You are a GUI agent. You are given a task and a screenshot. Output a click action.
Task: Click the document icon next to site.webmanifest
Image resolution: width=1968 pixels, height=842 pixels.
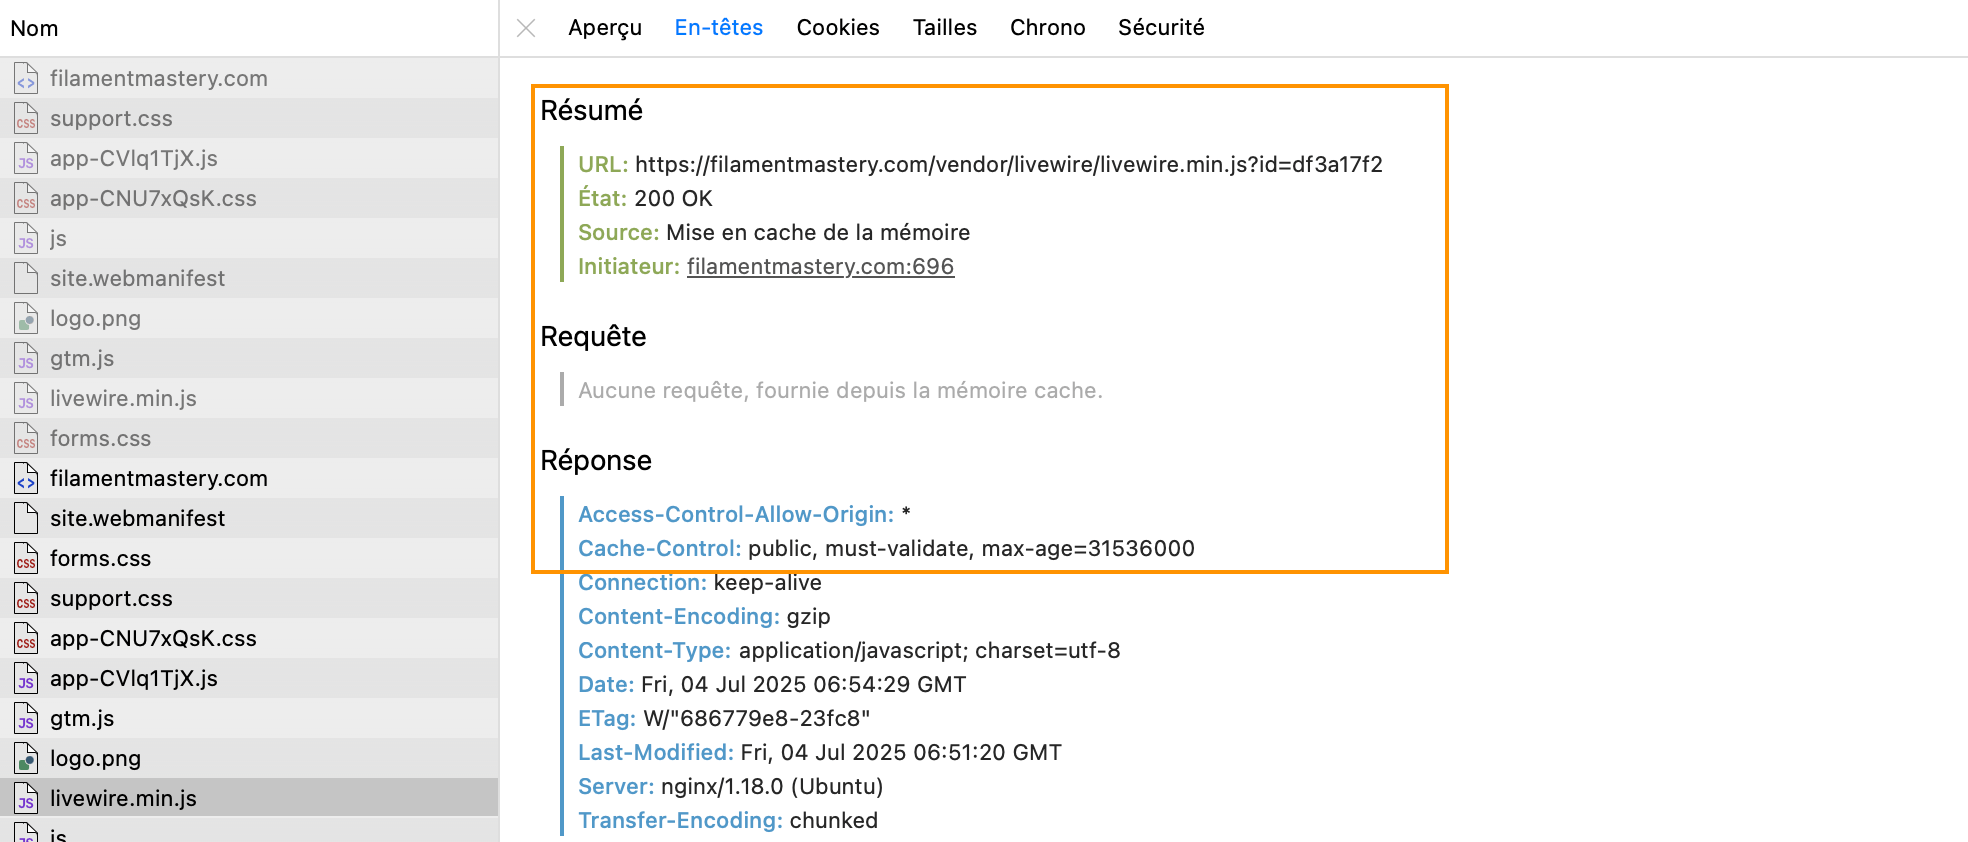pyautogui.click(x=25, y=278)
